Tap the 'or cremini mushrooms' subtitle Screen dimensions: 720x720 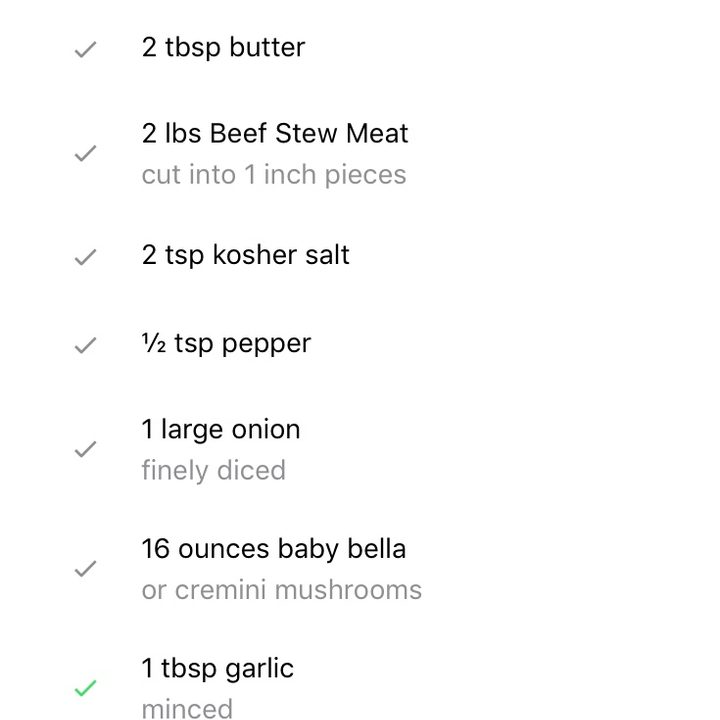pos(281,590)
